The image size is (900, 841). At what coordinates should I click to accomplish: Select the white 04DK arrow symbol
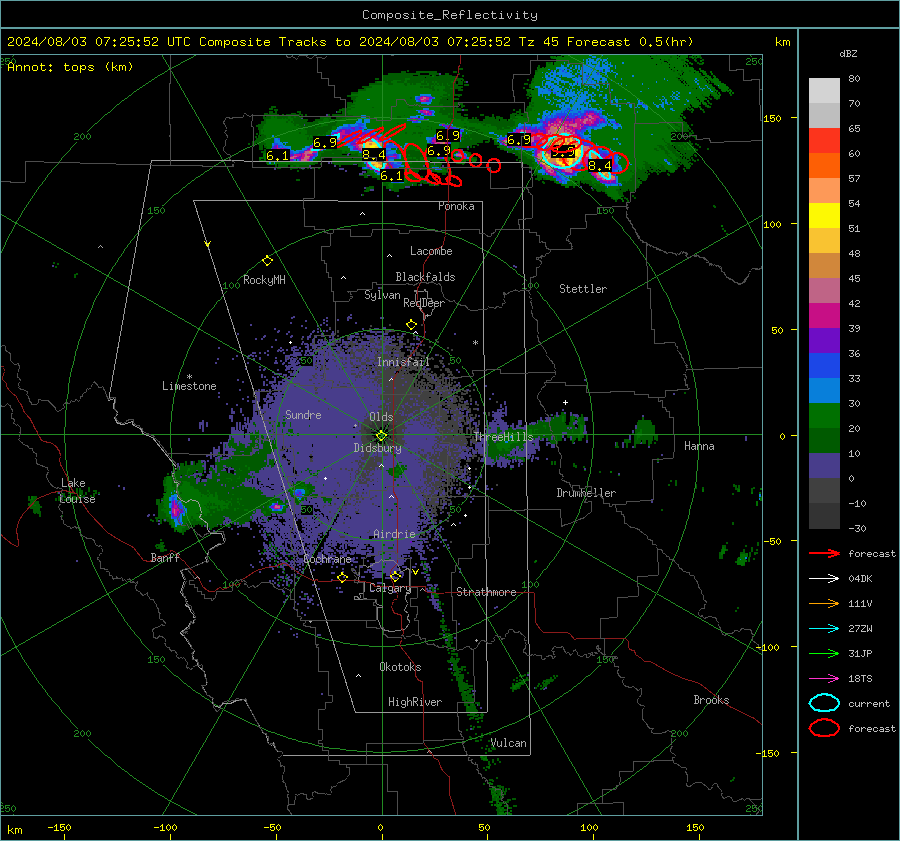(824, 579)
